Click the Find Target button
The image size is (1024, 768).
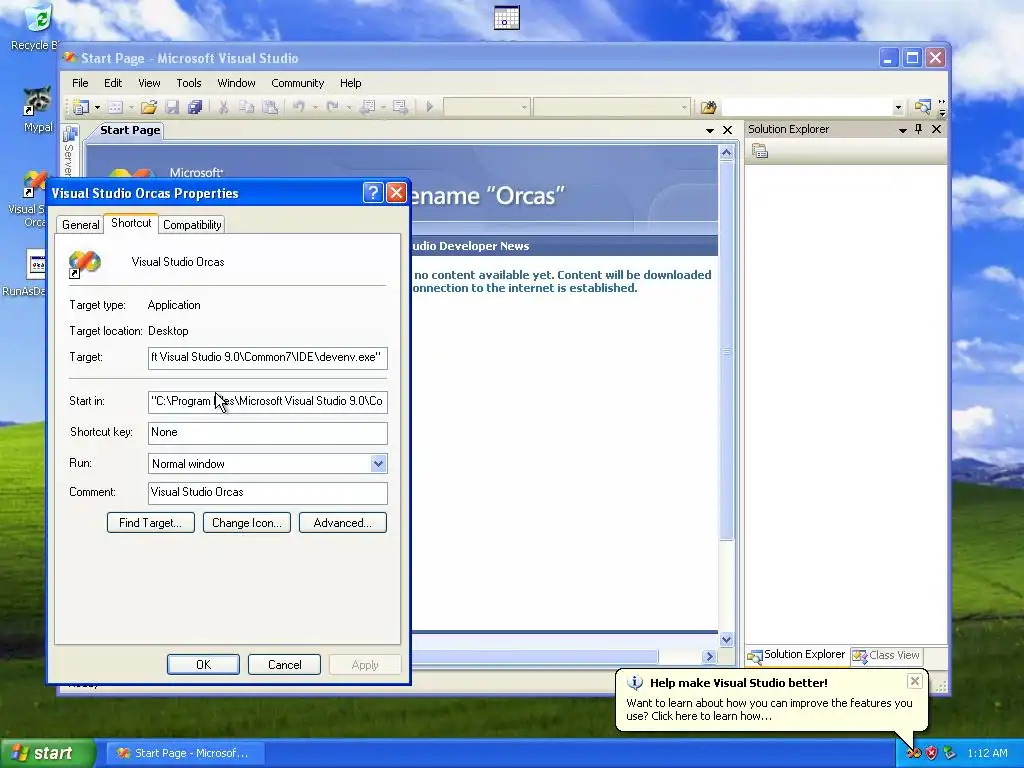(151, 522)
